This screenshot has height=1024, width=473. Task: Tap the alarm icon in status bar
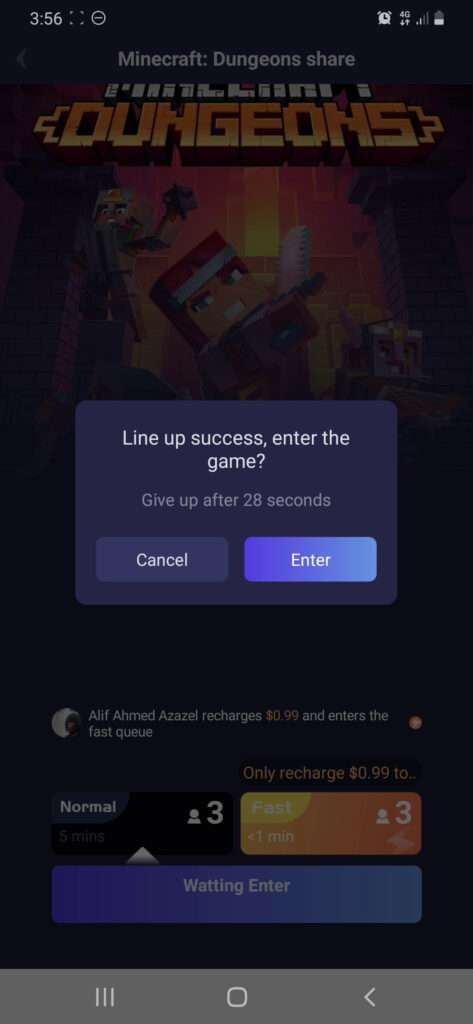(384, 19)
